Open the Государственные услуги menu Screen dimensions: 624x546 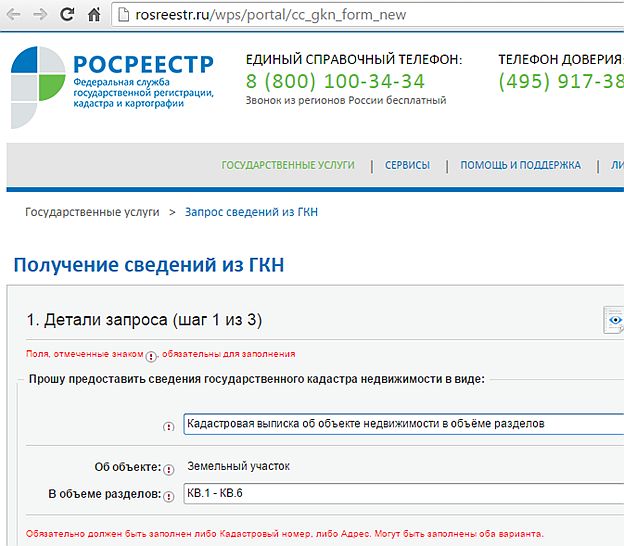click(x=288, y=165)
